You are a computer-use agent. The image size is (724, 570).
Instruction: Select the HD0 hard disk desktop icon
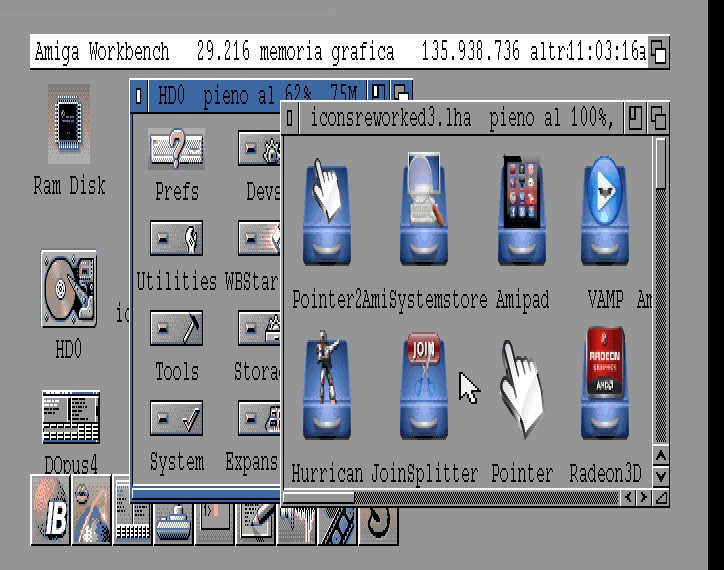(x=68, y=291)
